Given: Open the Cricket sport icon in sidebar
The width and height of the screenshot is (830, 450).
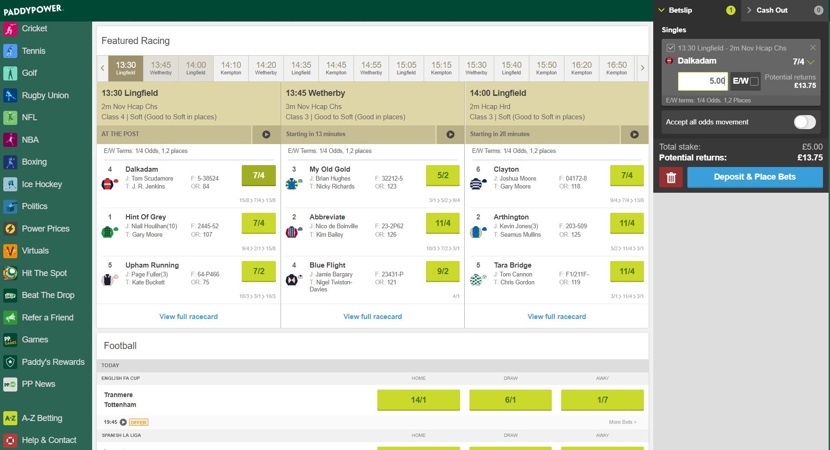Looking at the screenshot, I should click(10, 29).
